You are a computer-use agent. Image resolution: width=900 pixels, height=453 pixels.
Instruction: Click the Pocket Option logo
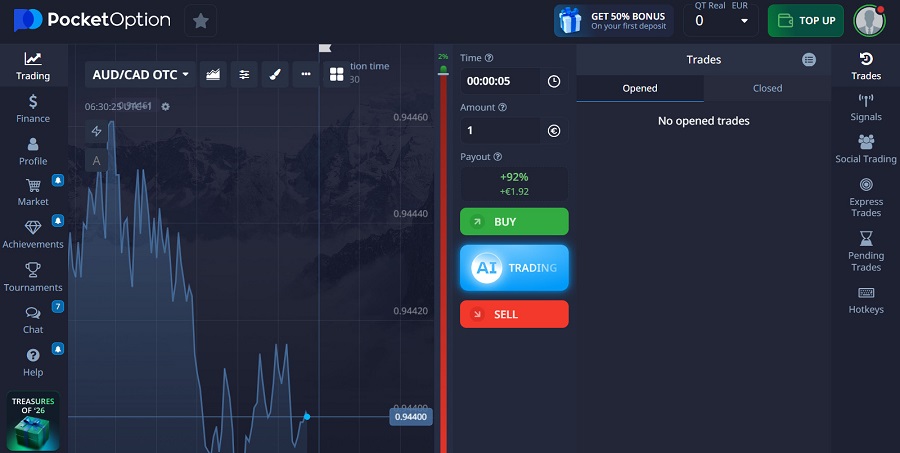92,20
